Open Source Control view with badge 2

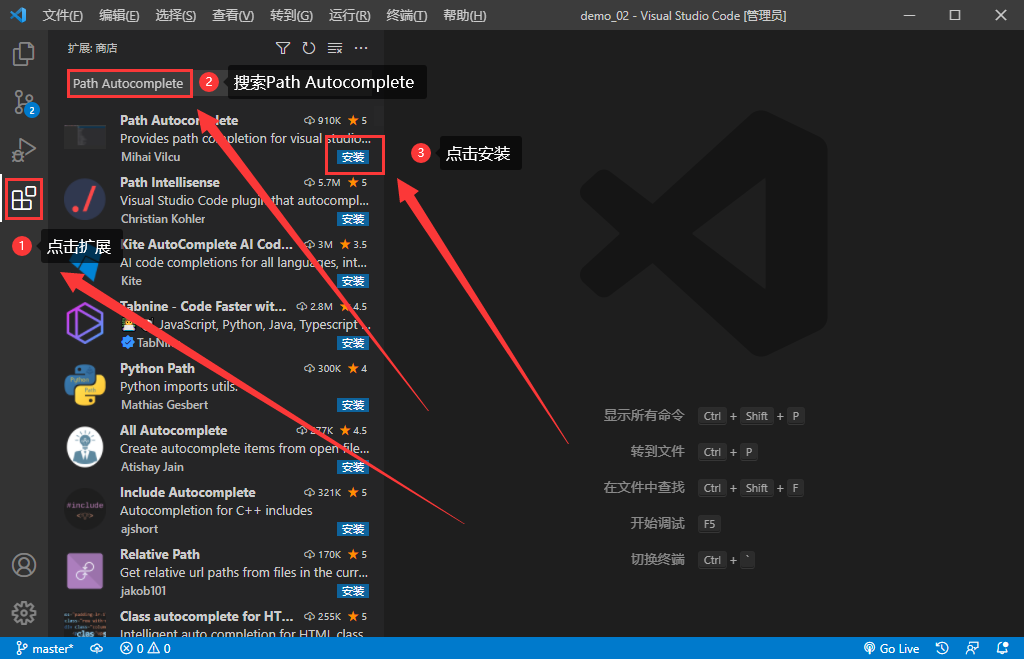pos(25,103)
